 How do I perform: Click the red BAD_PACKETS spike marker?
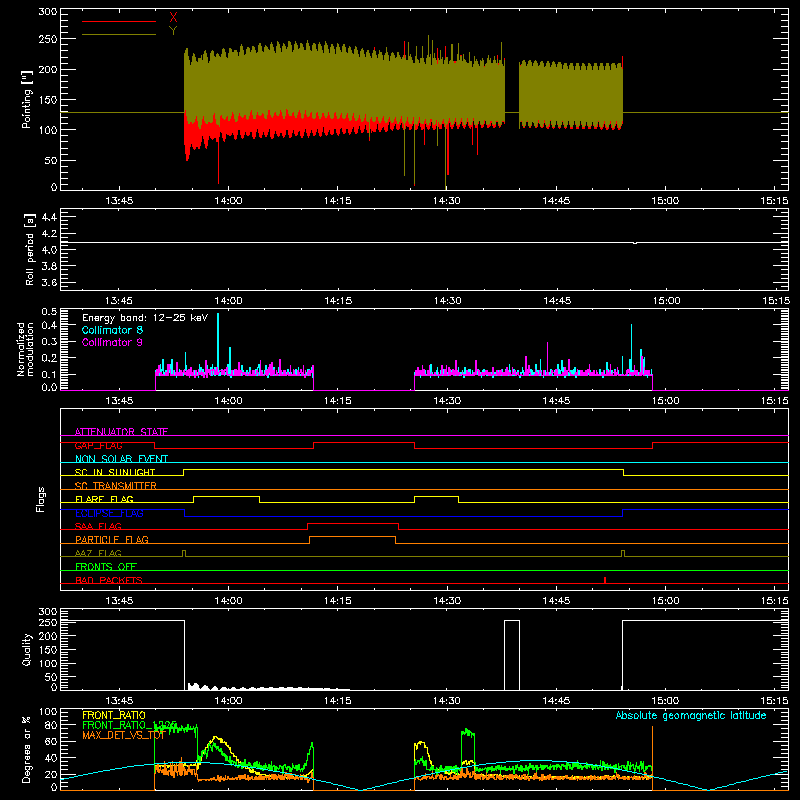coord(605,580)
